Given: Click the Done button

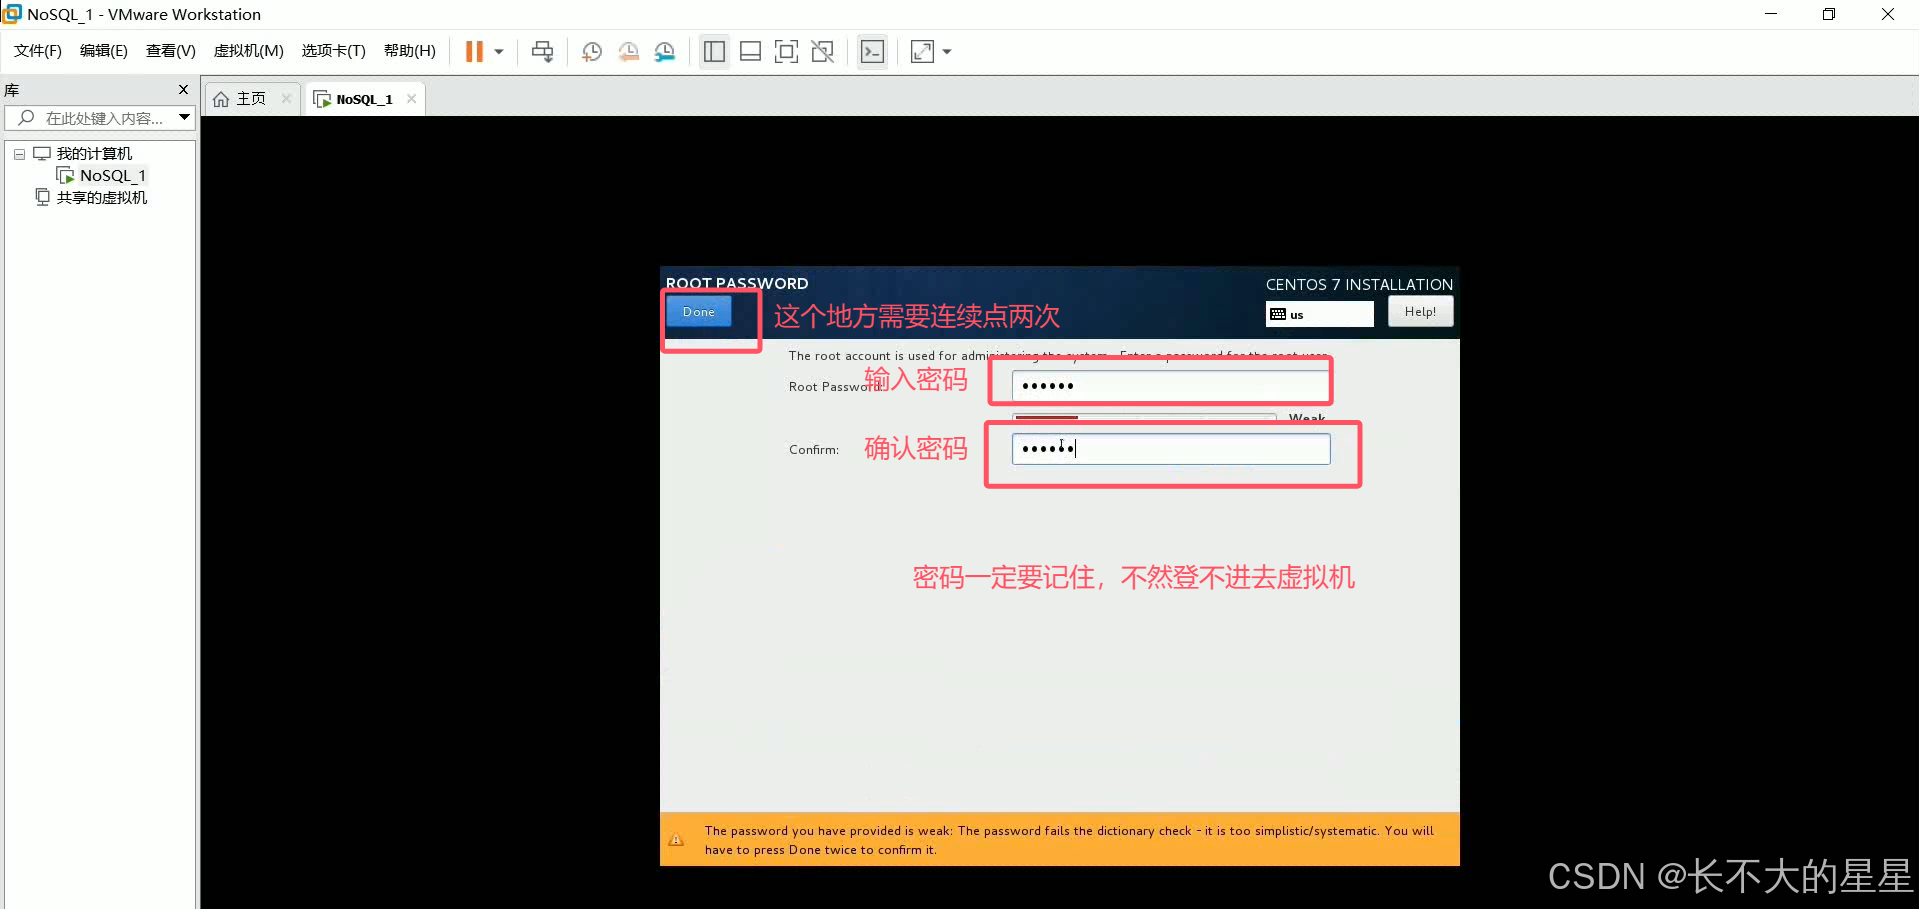Looking at the screenshot, I should pos(699,312).
